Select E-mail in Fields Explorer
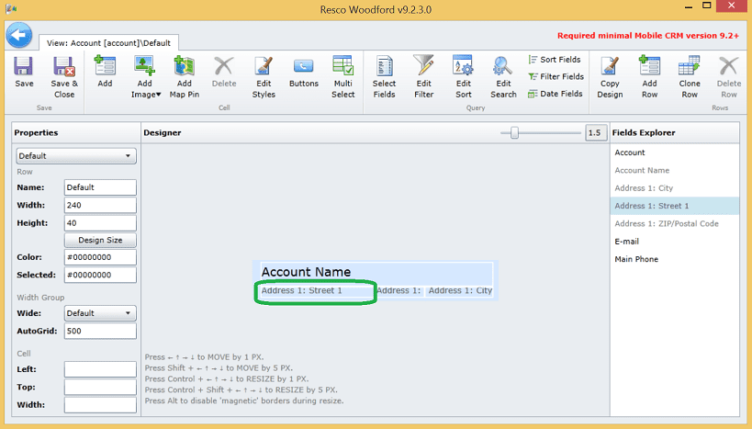The width and height of the screenshot is (752, 429). [x=627, y=241]
